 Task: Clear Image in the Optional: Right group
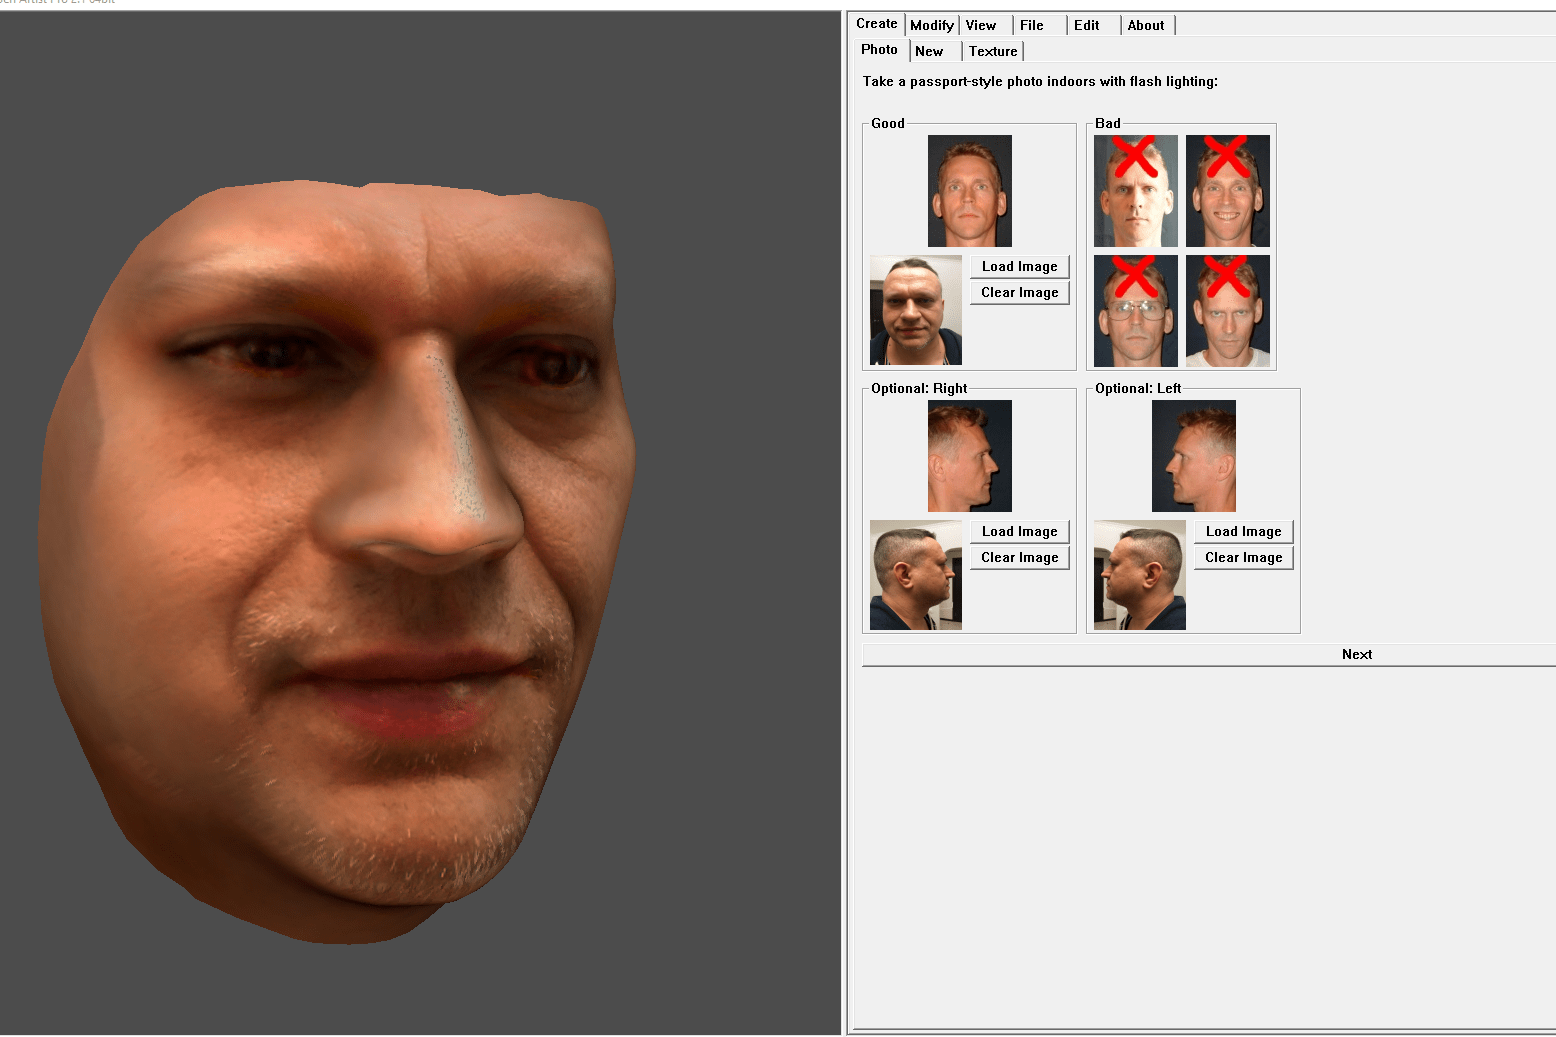click(1020, 557)
